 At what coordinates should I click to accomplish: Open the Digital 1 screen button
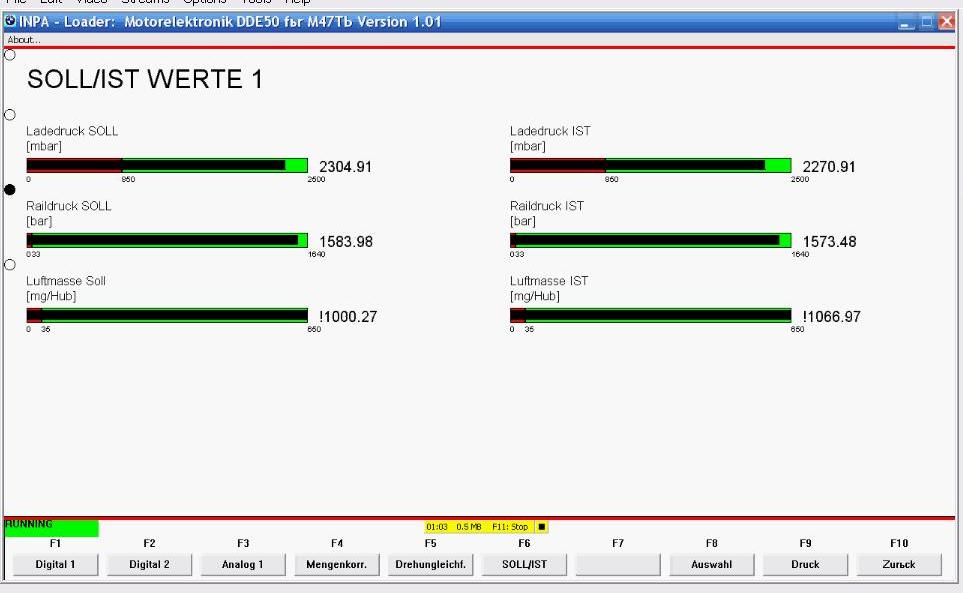tap(55, 564)
